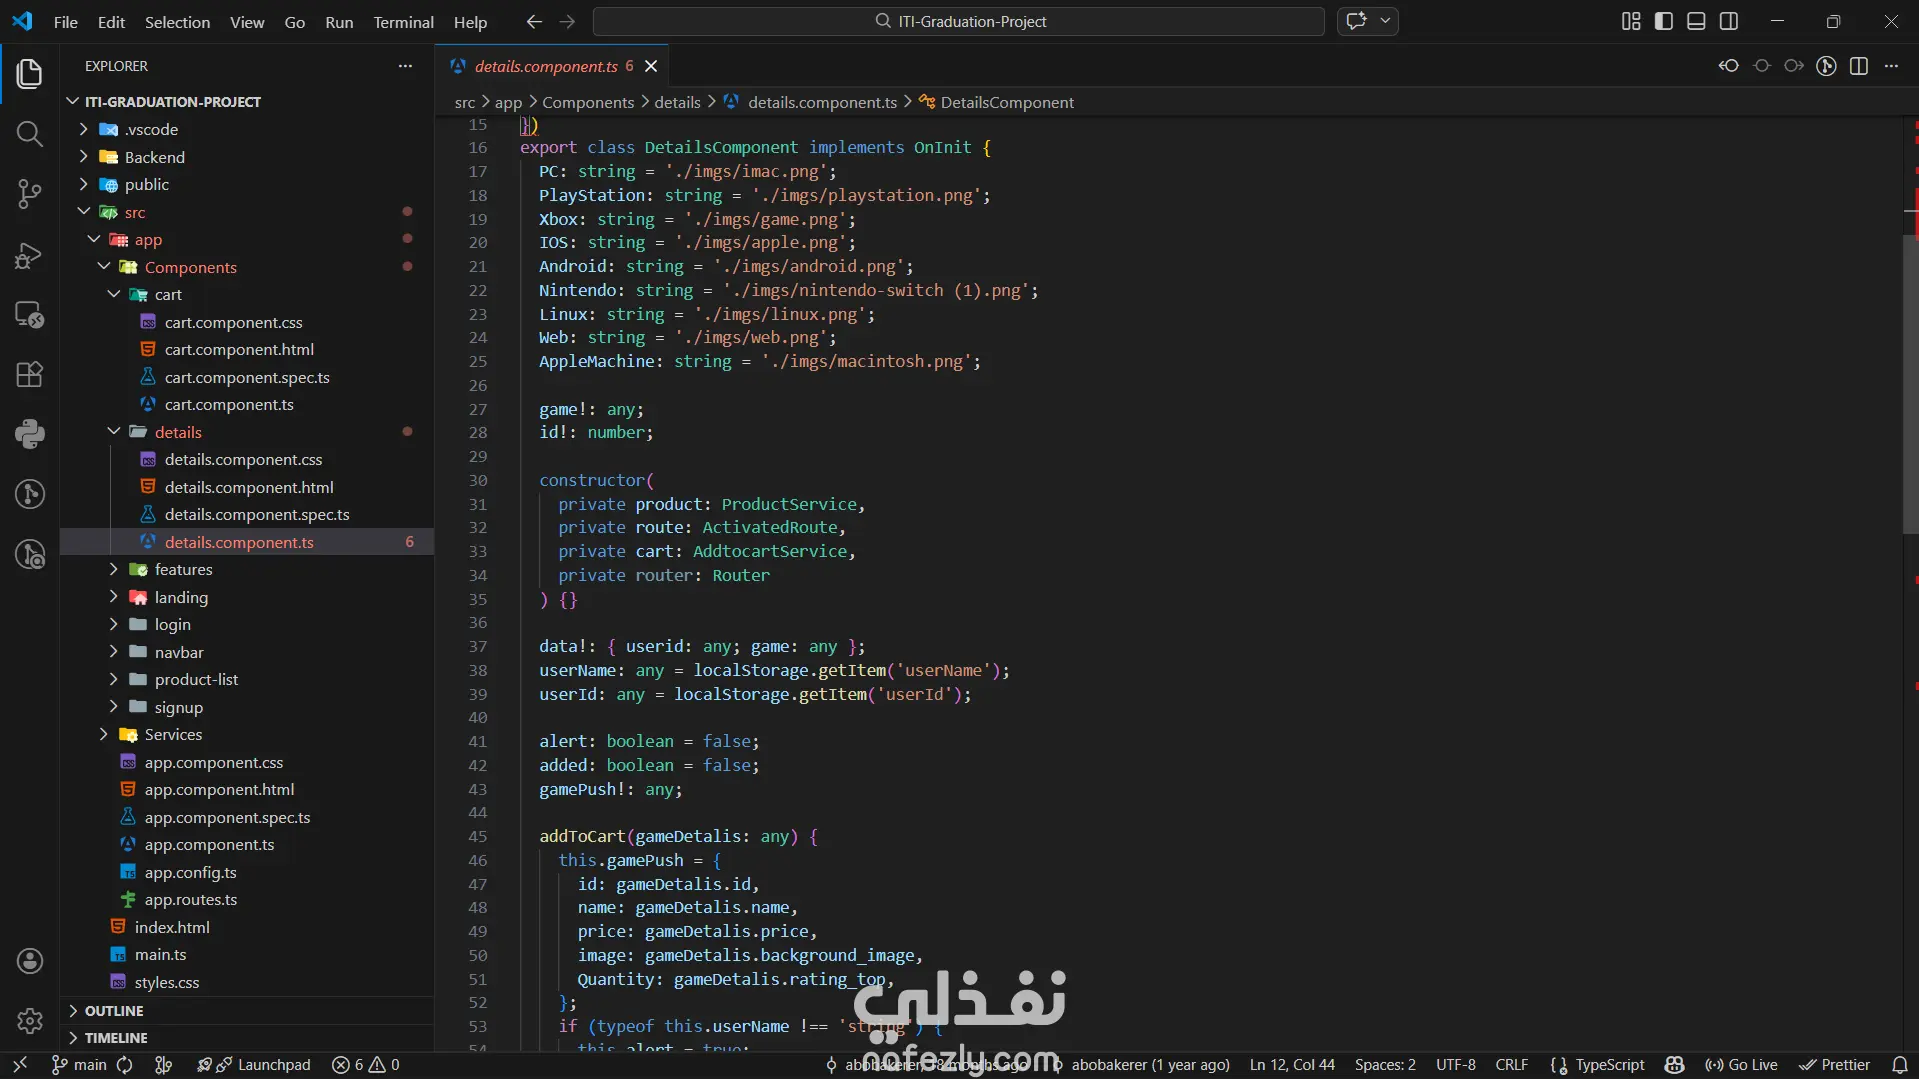Change line ending via CRLF
This screenshot has height=1079, width=1919.
pyautogui.click(x=1511, y=1065)
